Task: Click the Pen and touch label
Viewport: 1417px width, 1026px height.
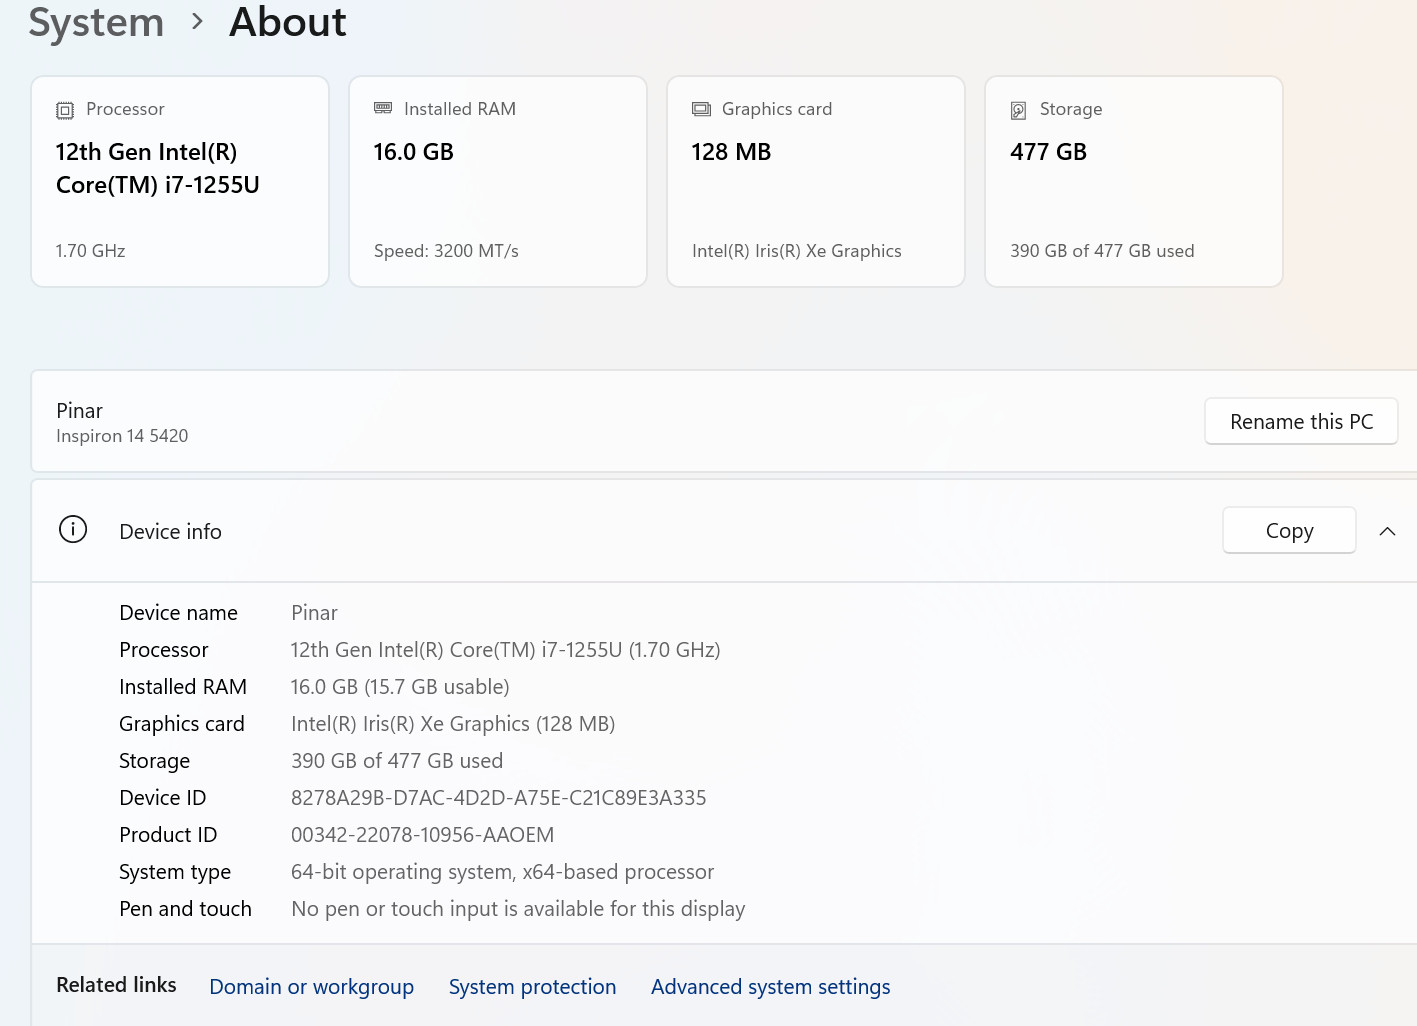Action: point(185,909)
